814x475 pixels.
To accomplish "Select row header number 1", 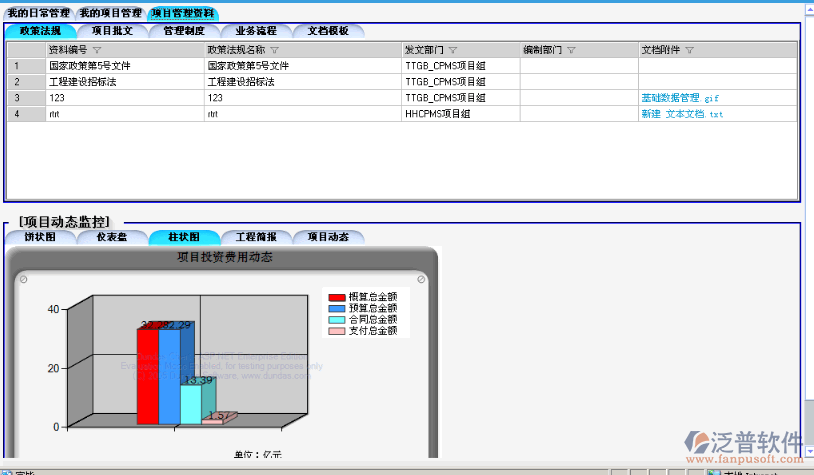I will click(26, 65).
